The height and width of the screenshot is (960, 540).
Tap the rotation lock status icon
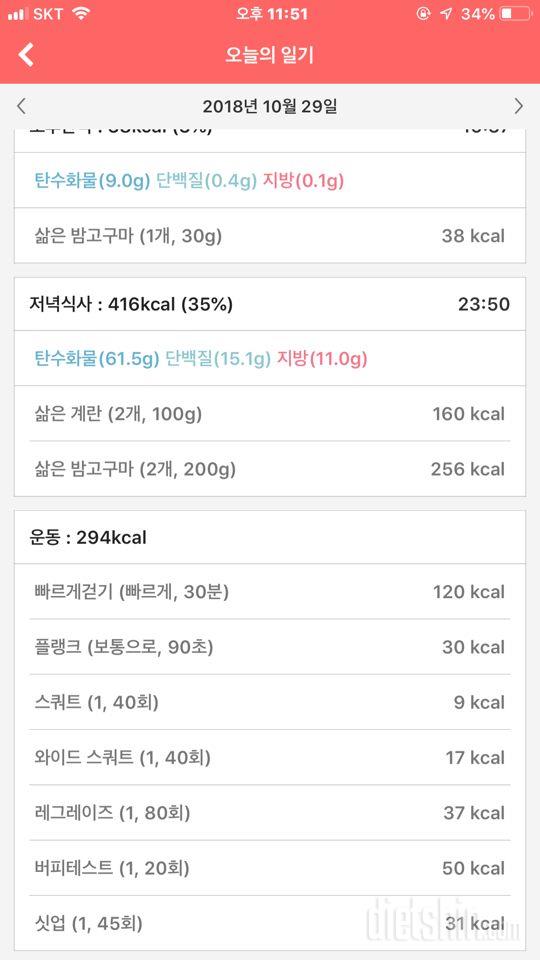click(423, 13)
